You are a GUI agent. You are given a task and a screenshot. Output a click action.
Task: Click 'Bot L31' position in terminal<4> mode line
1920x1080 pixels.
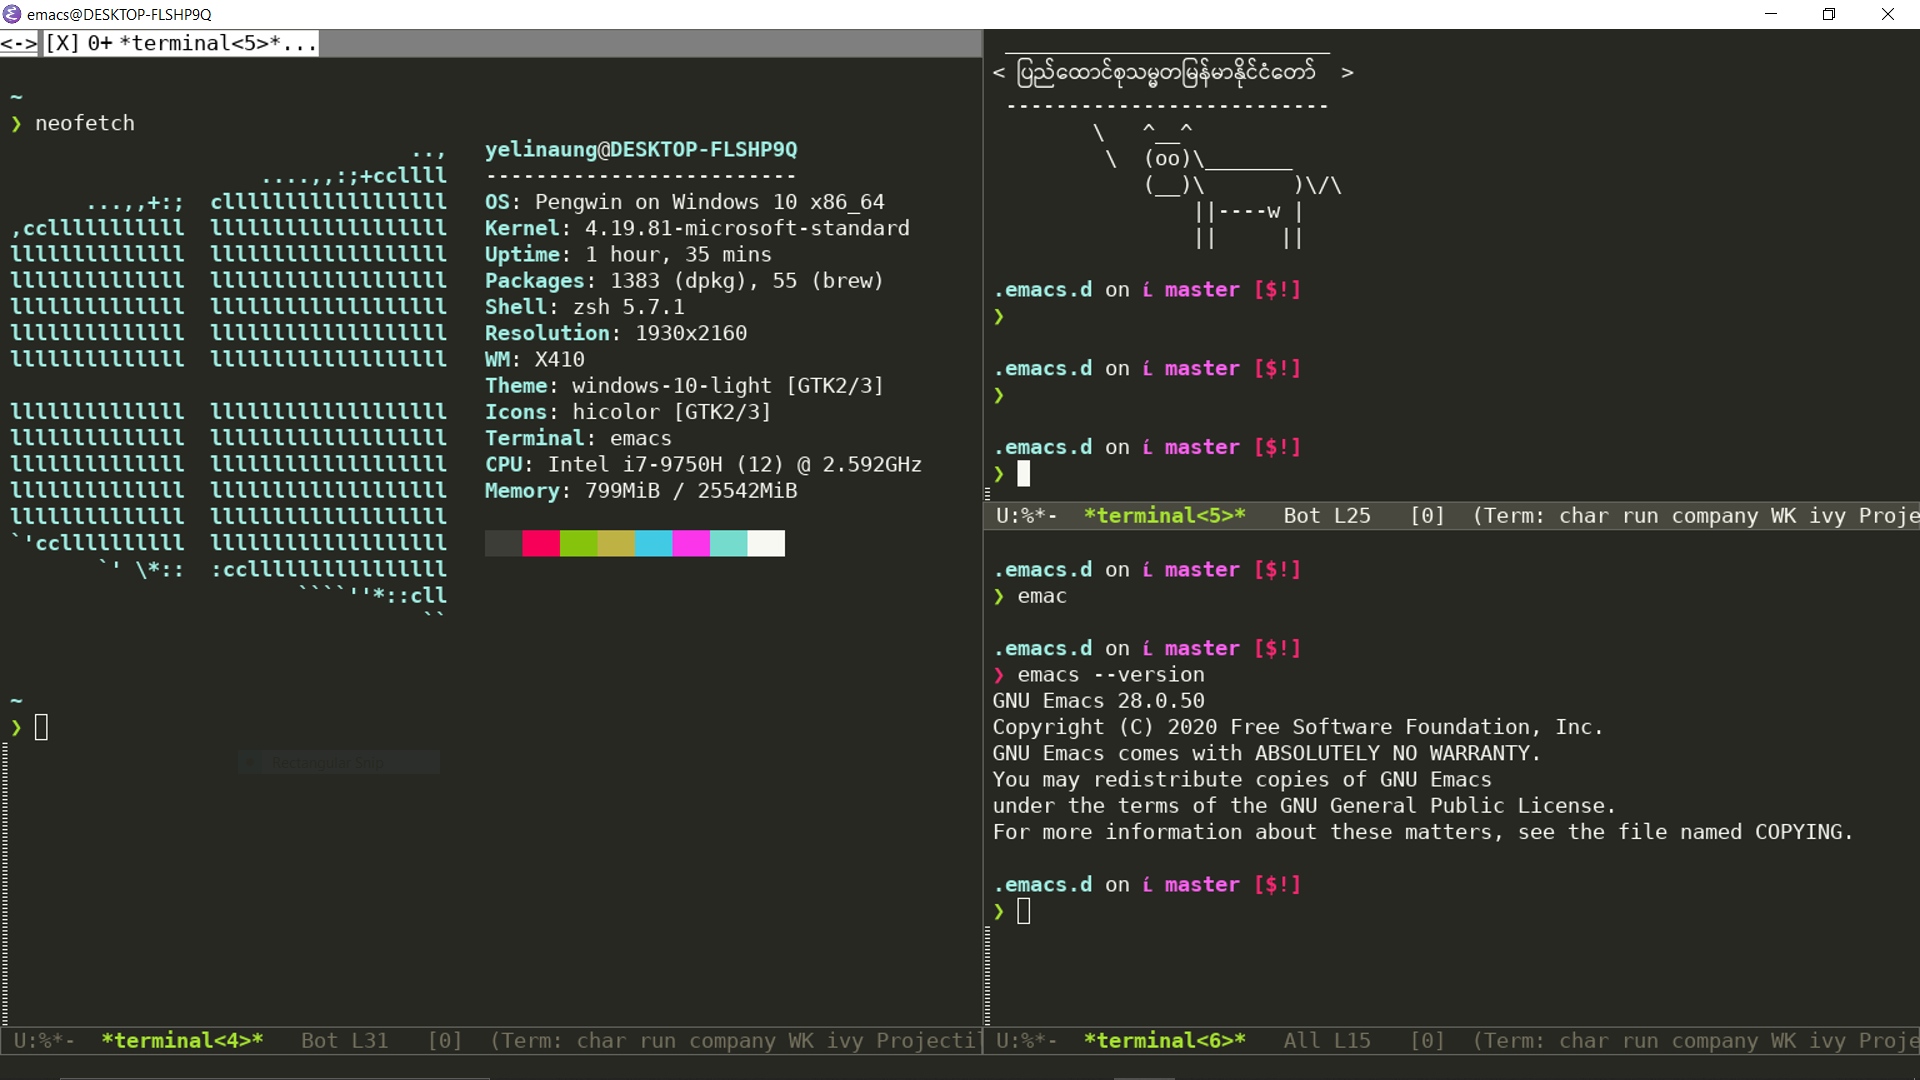coord(345,1041)
